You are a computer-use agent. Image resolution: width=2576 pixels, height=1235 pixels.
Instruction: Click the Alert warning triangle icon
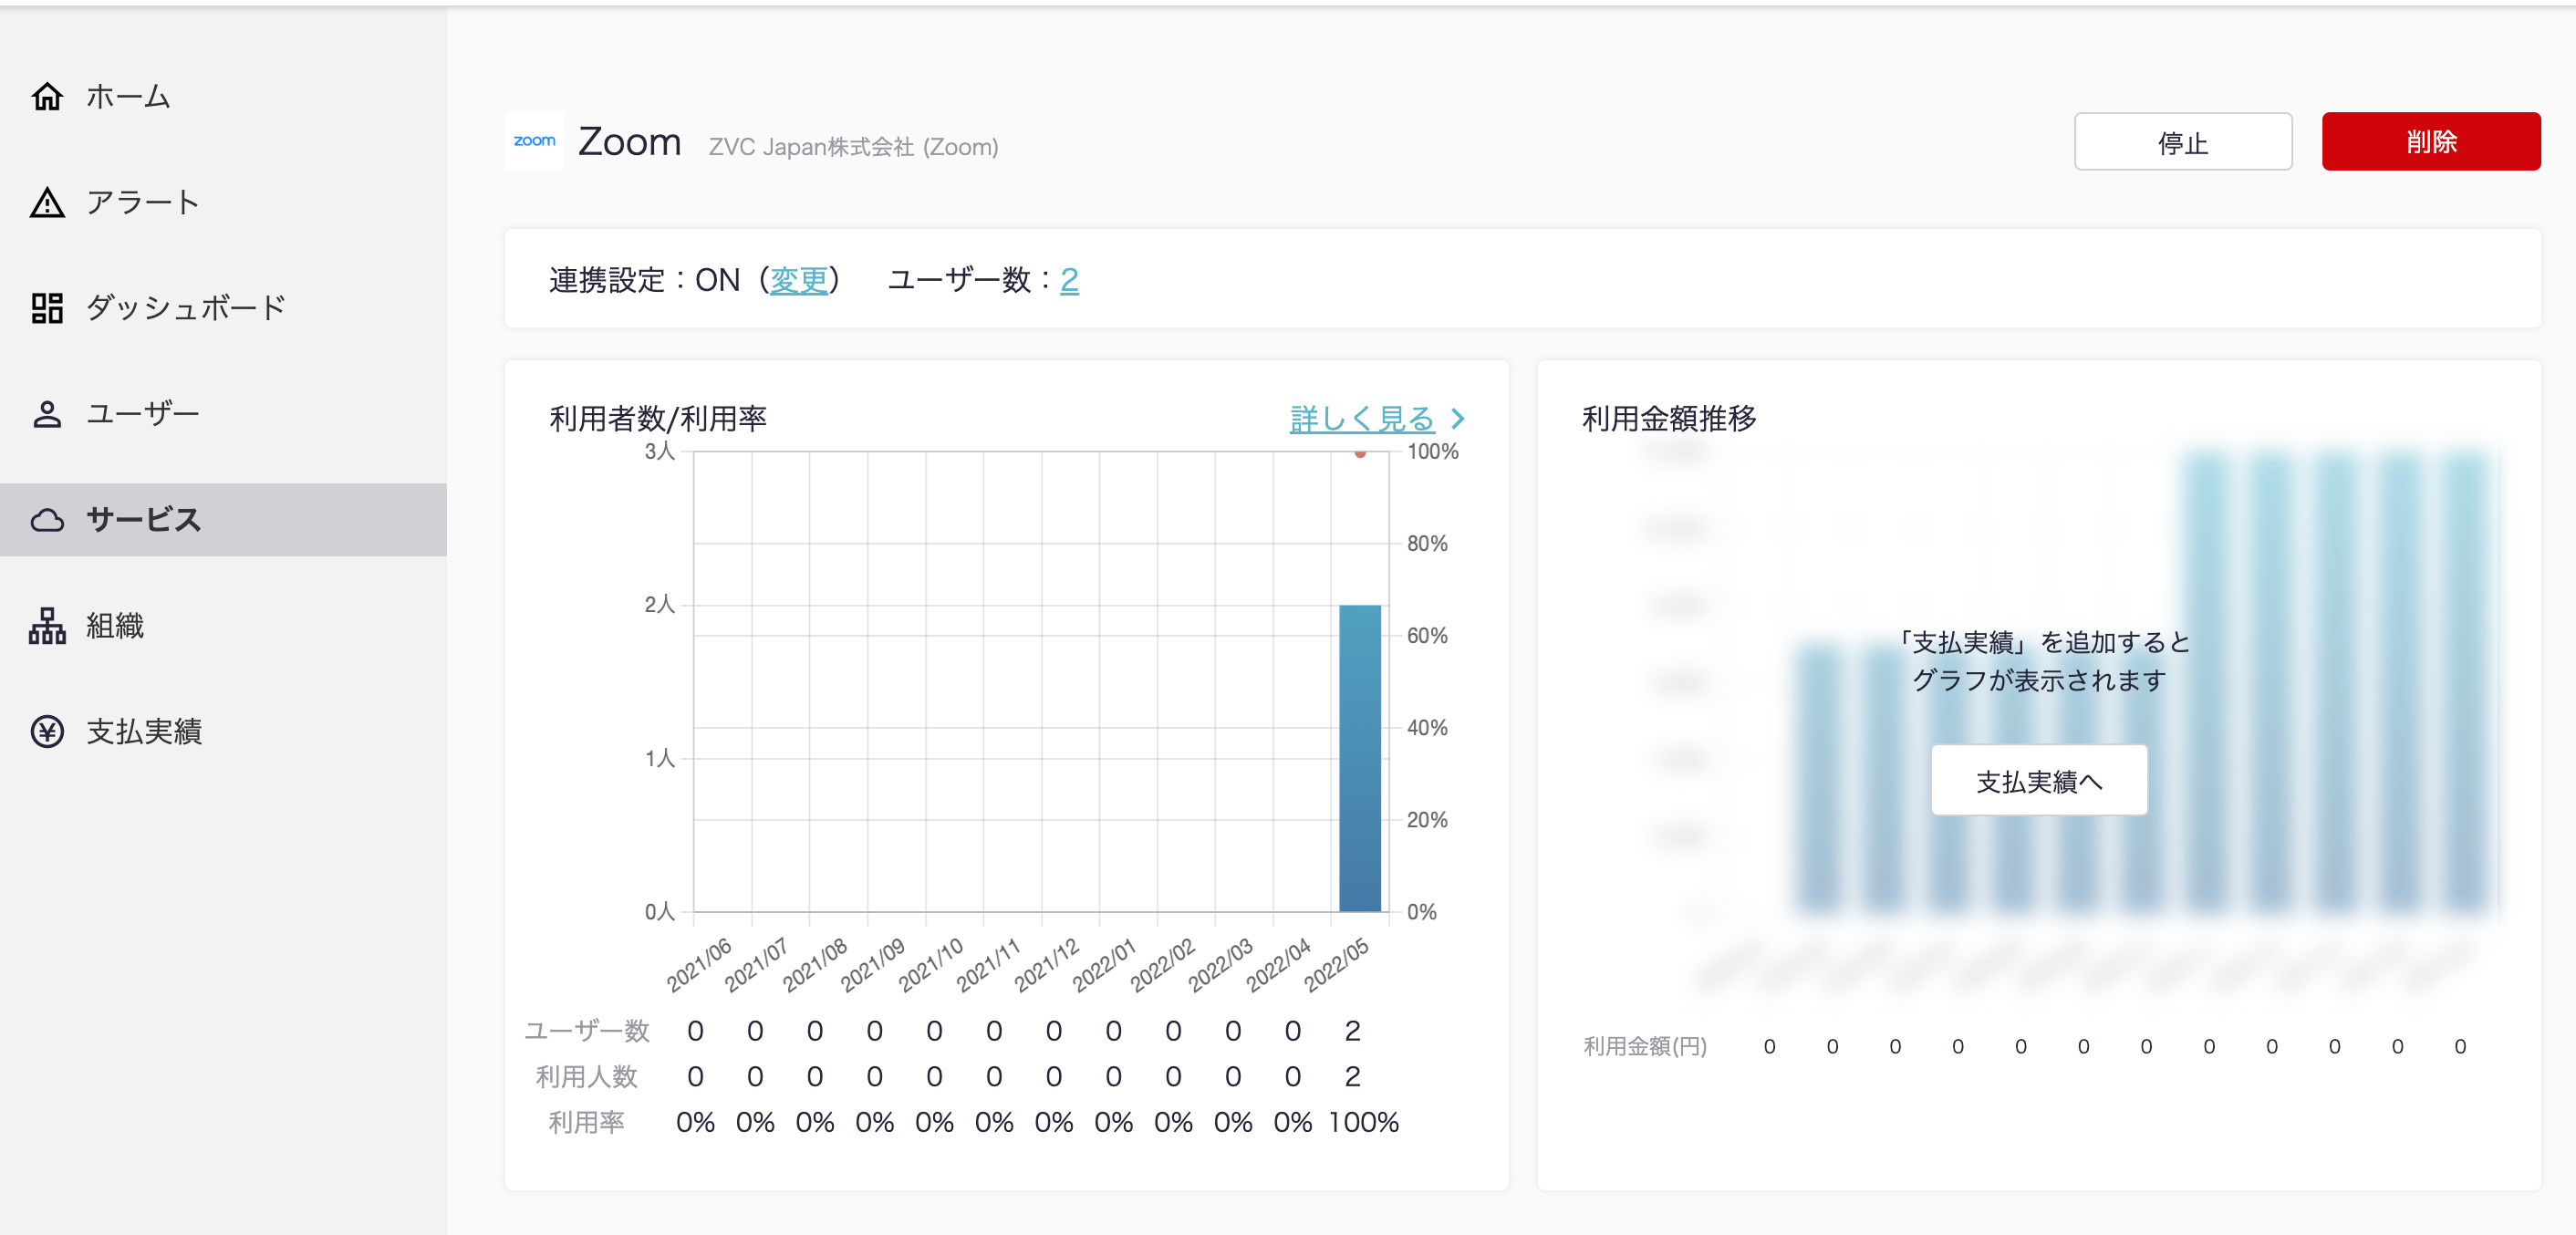(47, 203)
